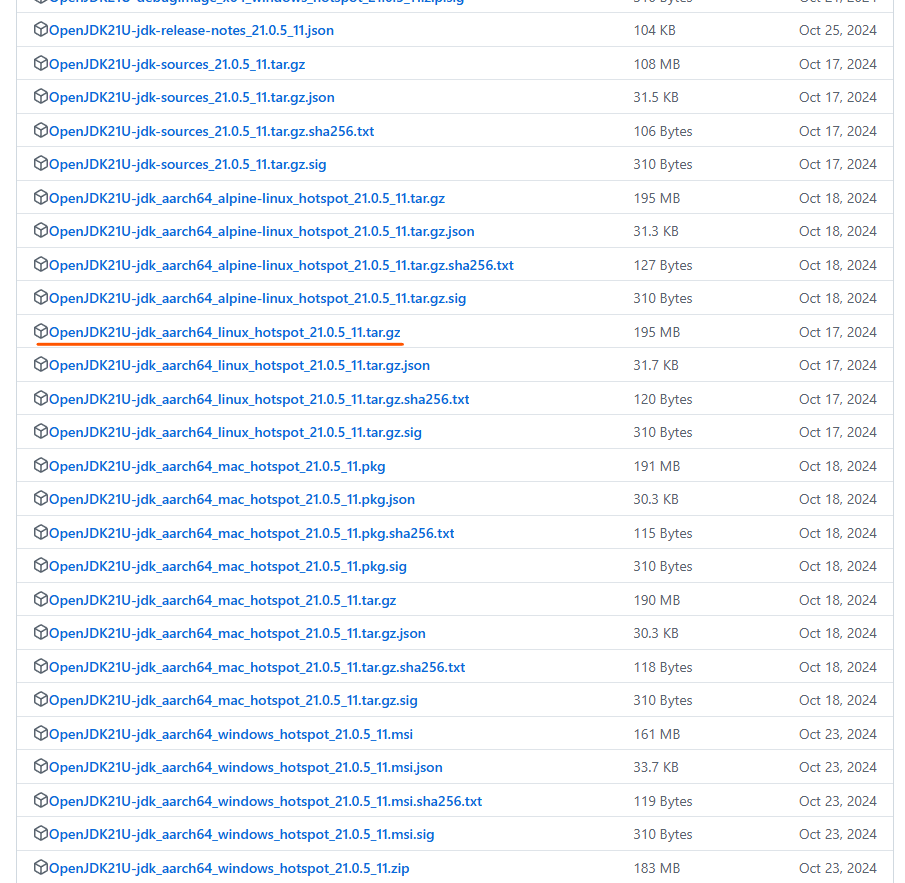
Task: Open aarch64_windows_hotspot msi.json link
Action: [245, 766]
